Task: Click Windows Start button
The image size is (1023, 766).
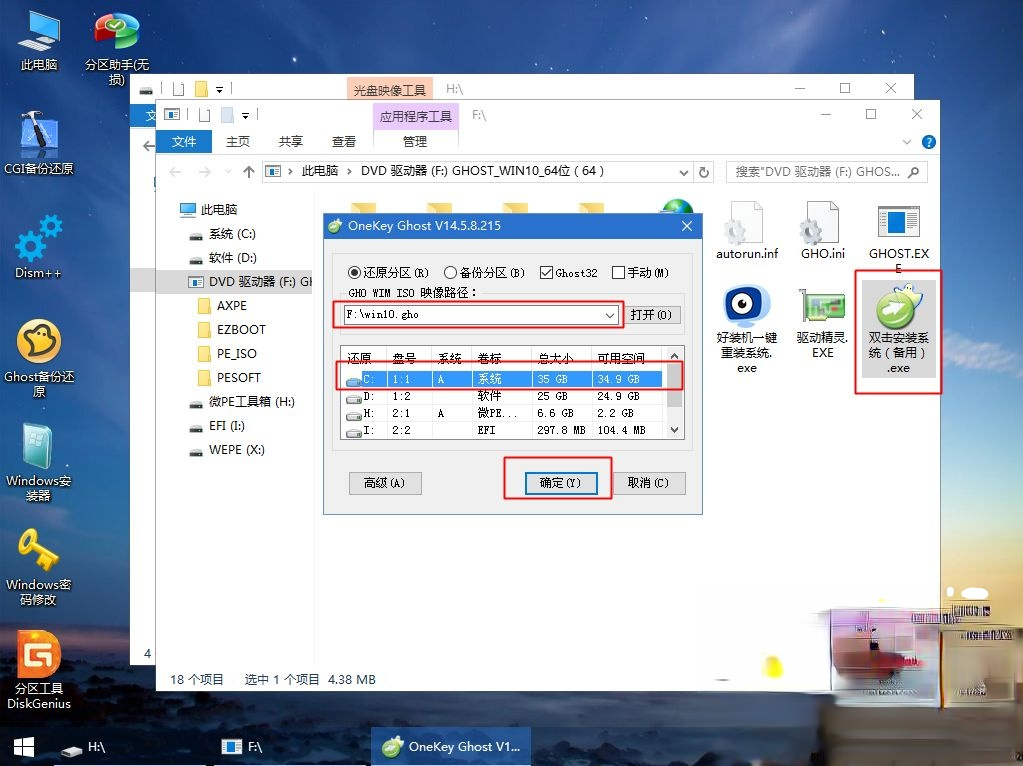Action: click(24, 748)
